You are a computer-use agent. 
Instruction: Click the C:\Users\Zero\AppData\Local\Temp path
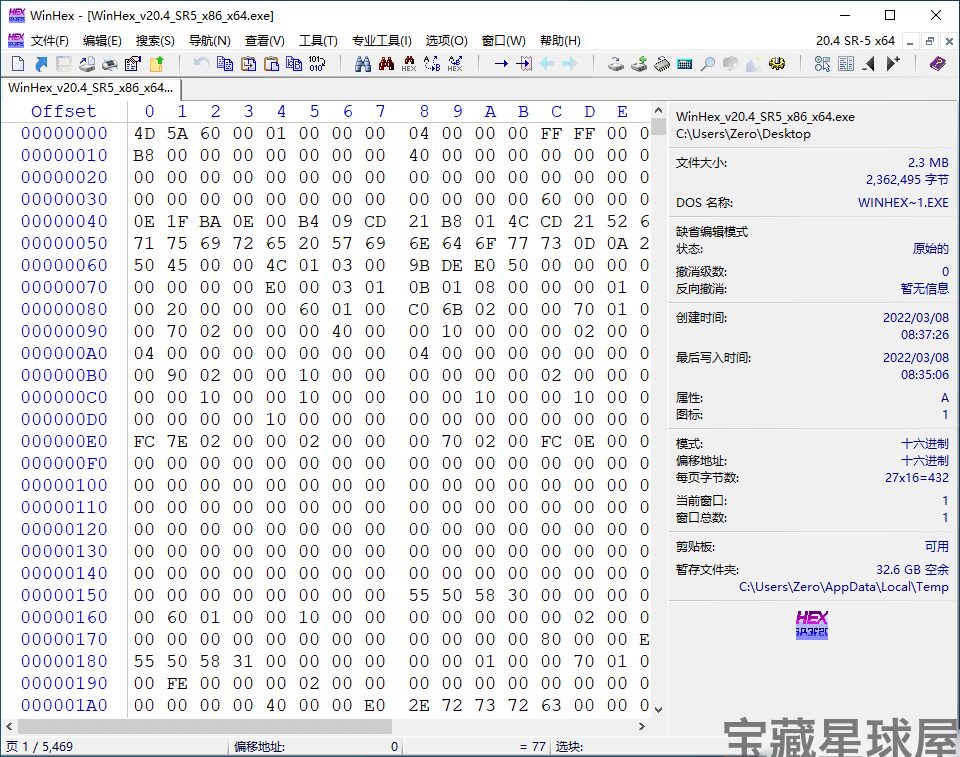[844, 587]
